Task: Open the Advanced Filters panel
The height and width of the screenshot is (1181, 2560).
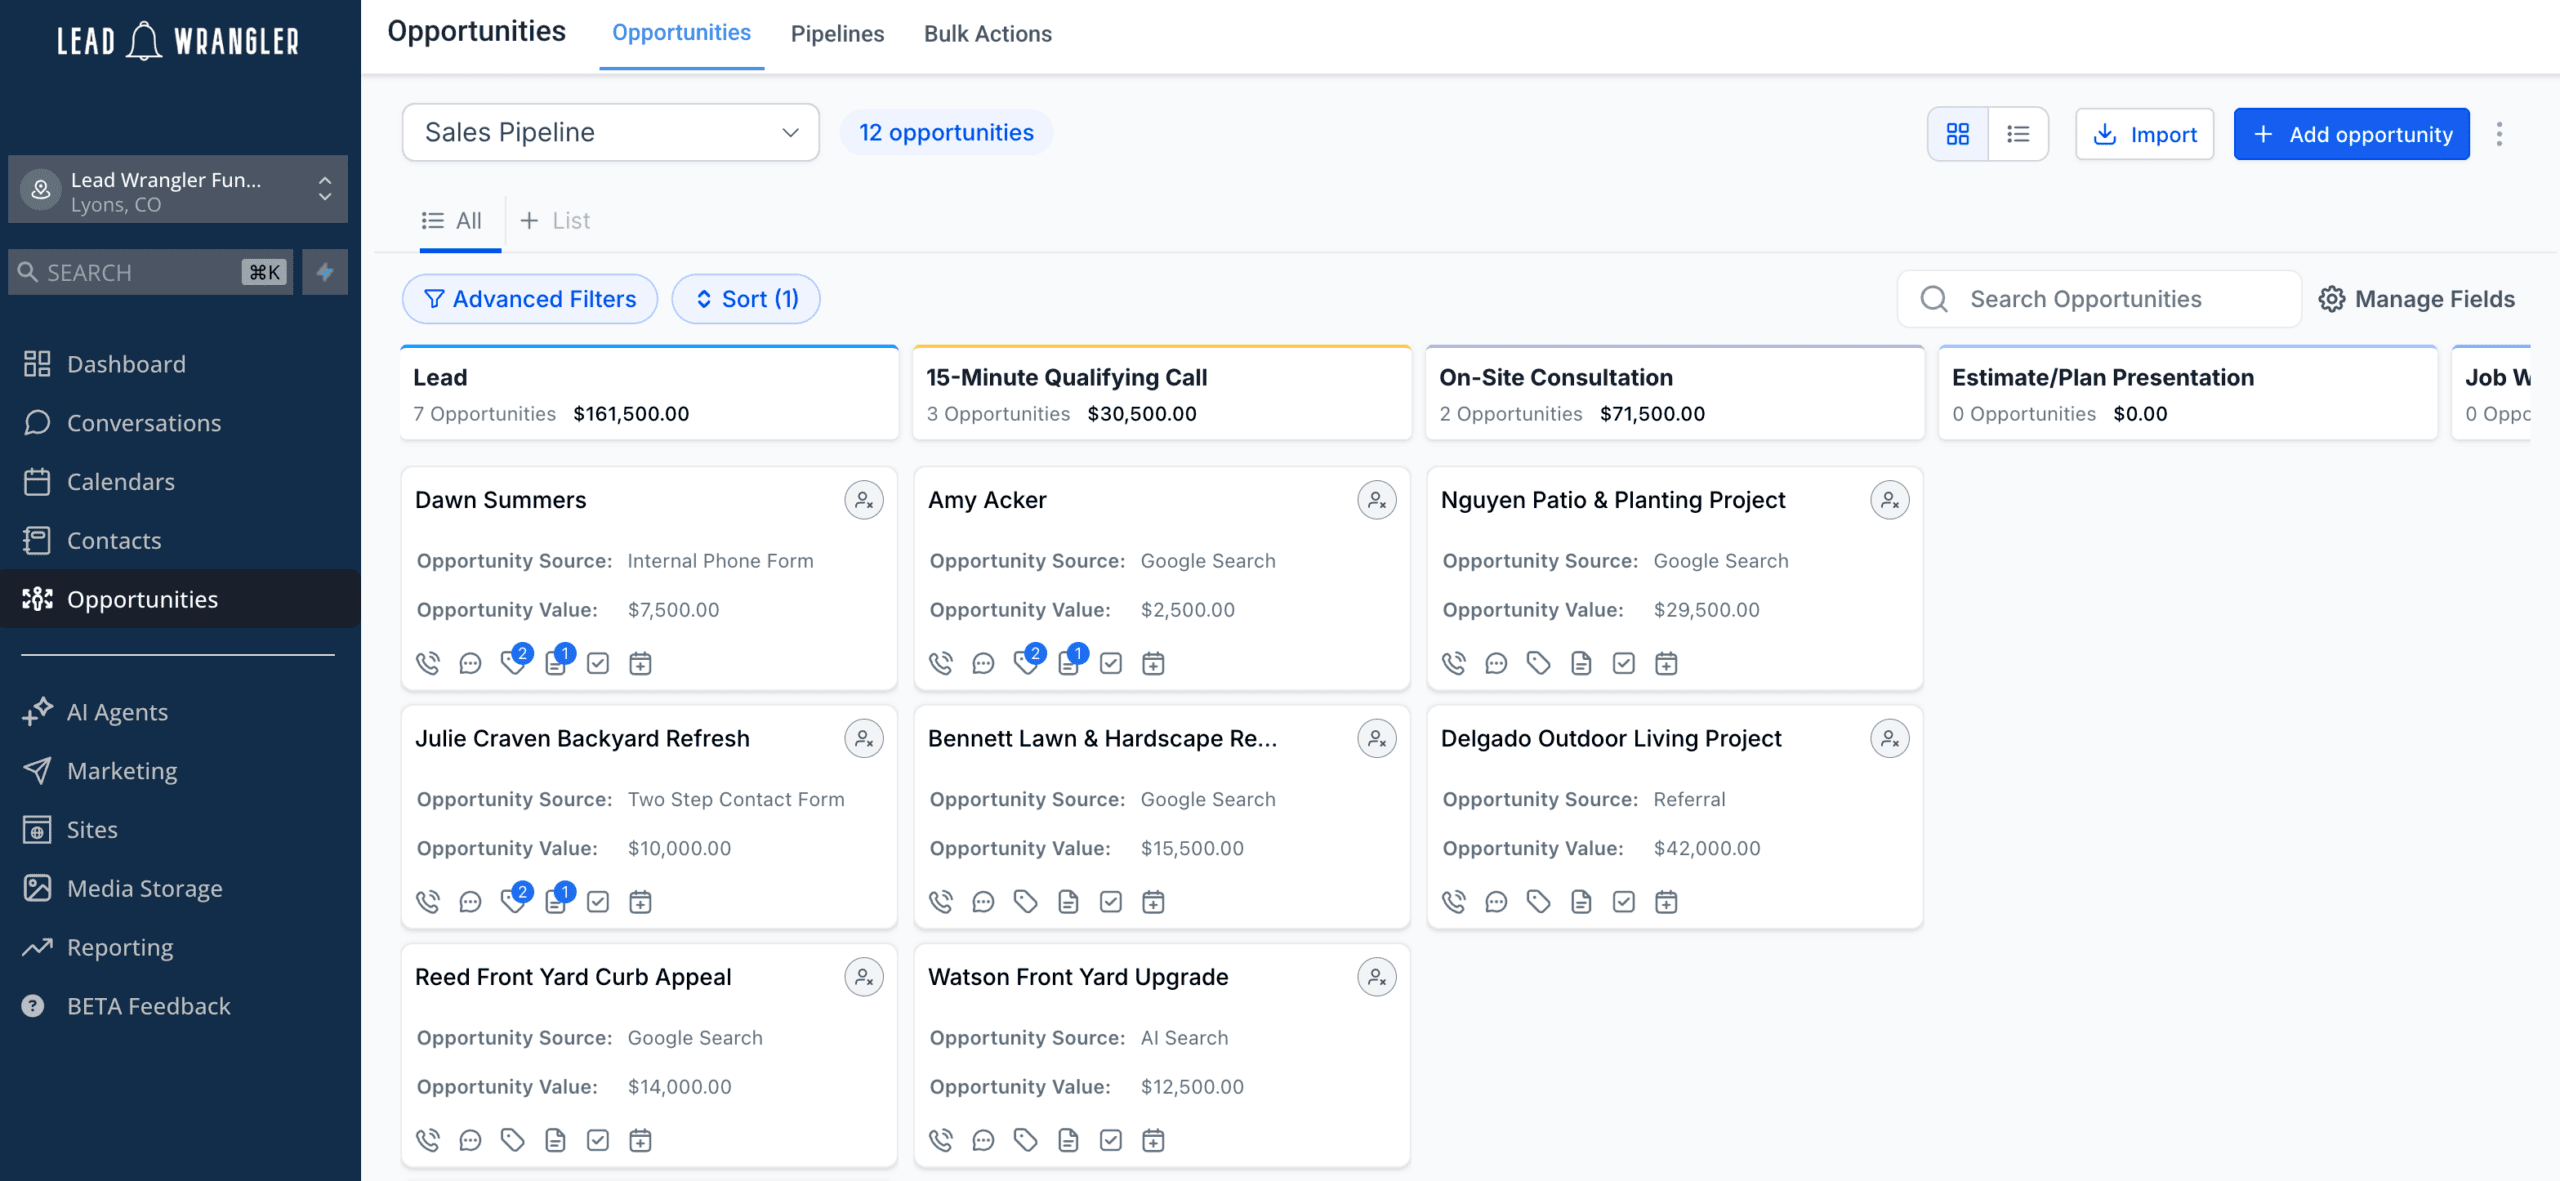Action: pos(530,299)
